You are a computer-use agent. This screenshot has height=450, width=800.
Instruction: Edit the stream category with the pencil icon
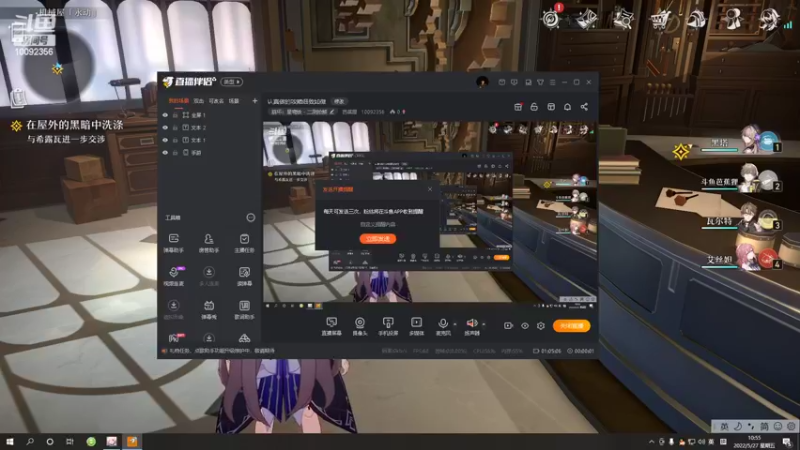tap(332, 112)
